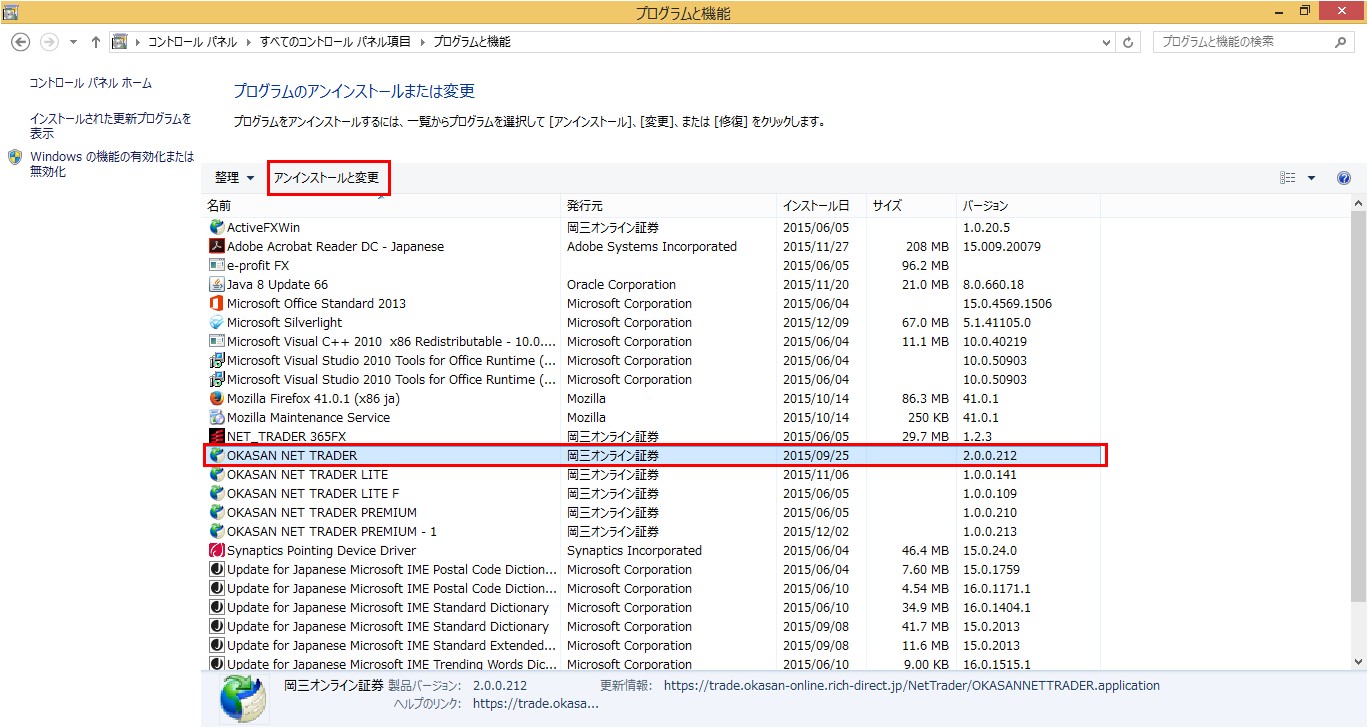This screenshot has width=1368, height=728.
Task: Click the vertical scrollbar up arrow
Action: click(x=1358, y=204)
